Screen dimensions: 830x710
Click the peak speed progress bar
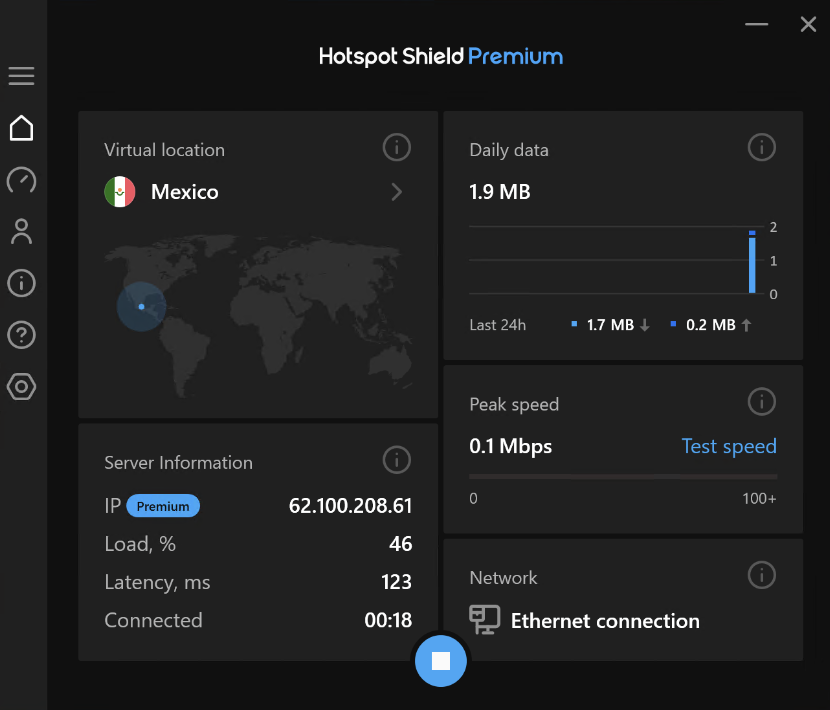coord(623,477)
